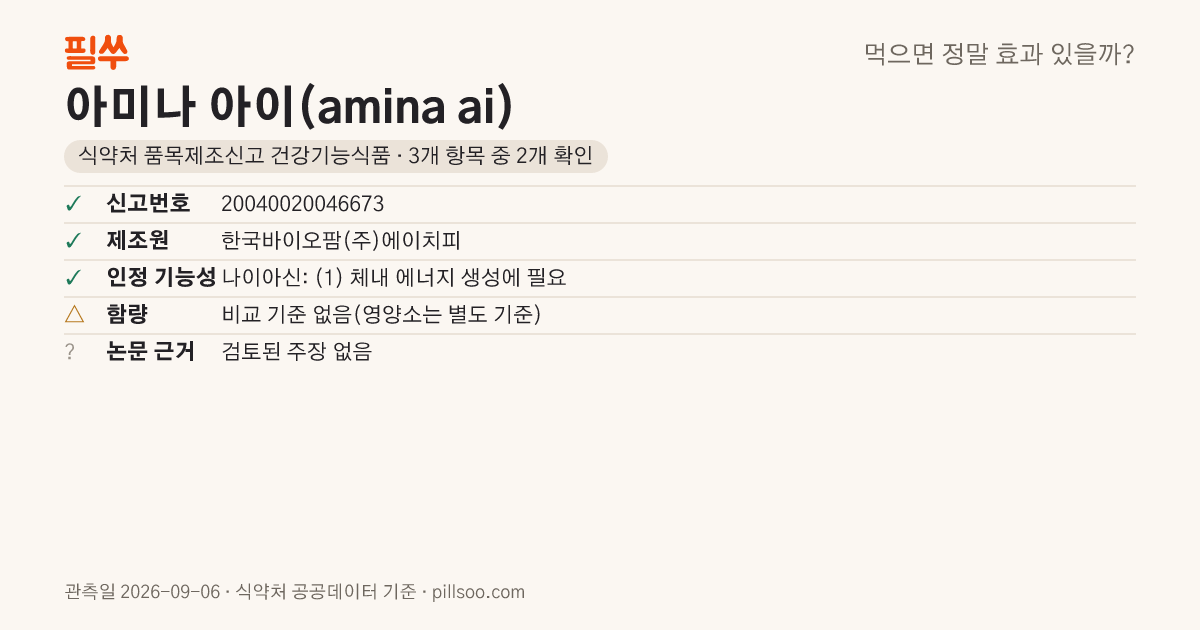Screen dimensions: 1200x630
Task: Select the 아미나 아이(amina ai) product title
Action: pyautogui.click(x=289, y=106)
